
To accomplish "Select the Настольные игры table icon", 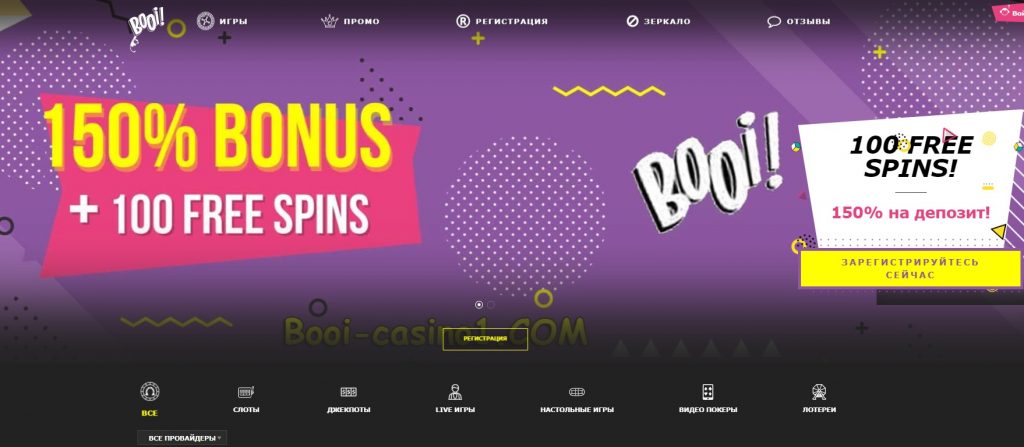I will [577, 392].
